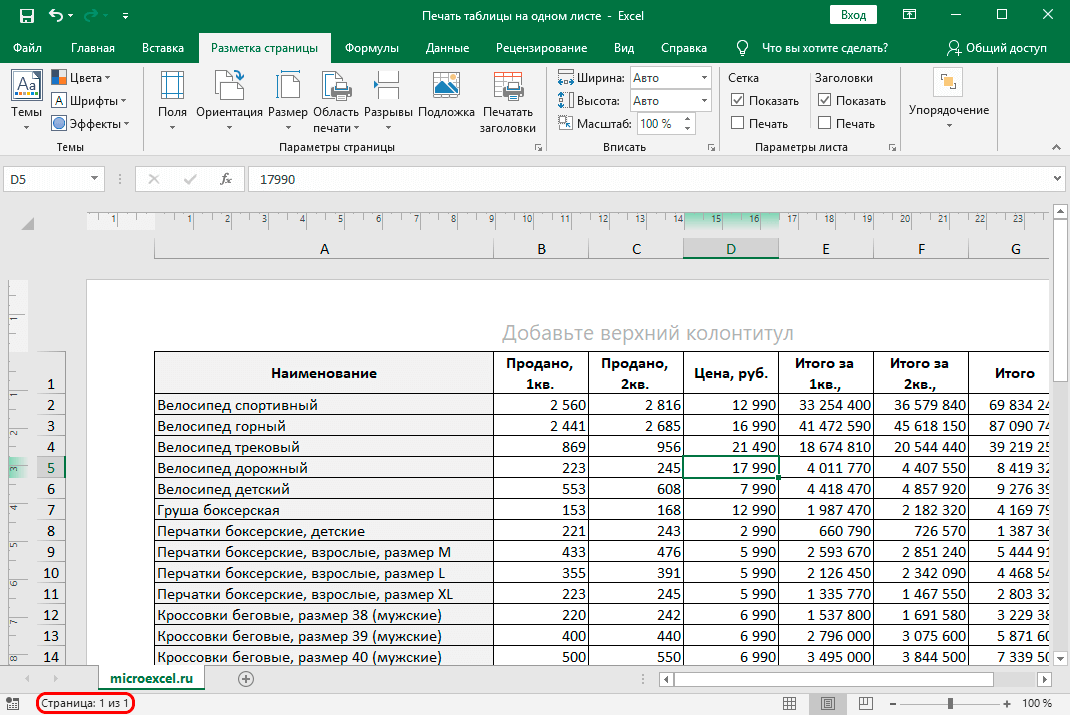1070x715 pixels.
Task: Expand the Высота height dropdown
Action: click(x=702, y=100)
